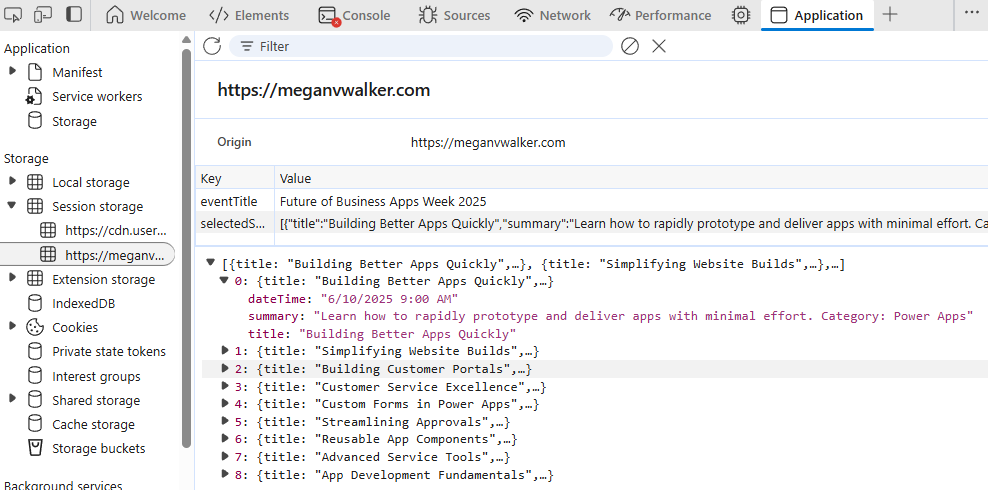Image resolution: width=988 pixels, height=490 pixels.
Task: Toggle device emulation icon
Action: tap(43, 15)
